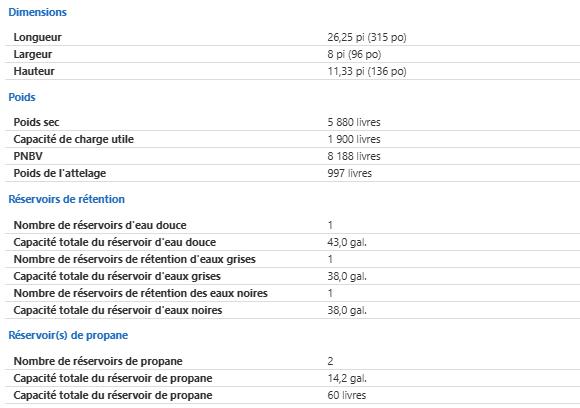Click the 8 188 livres value

point(354,156)
